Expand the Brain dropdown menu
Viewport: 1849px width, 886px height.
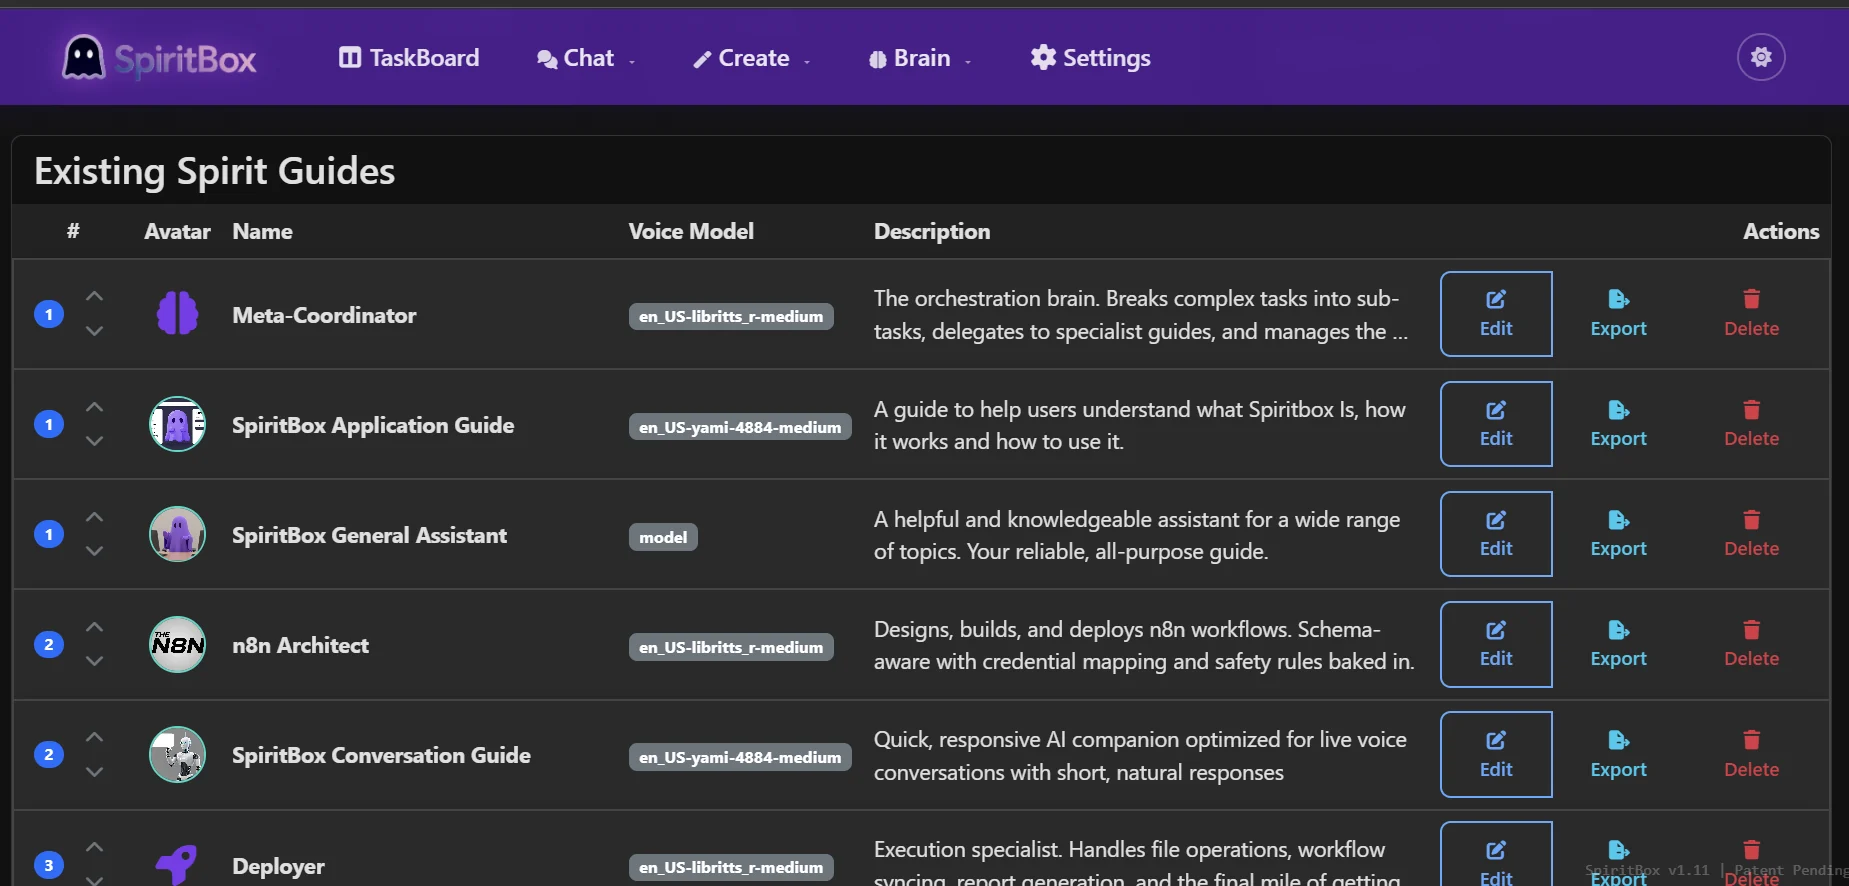pyautogui.click(x=920, y=58)
